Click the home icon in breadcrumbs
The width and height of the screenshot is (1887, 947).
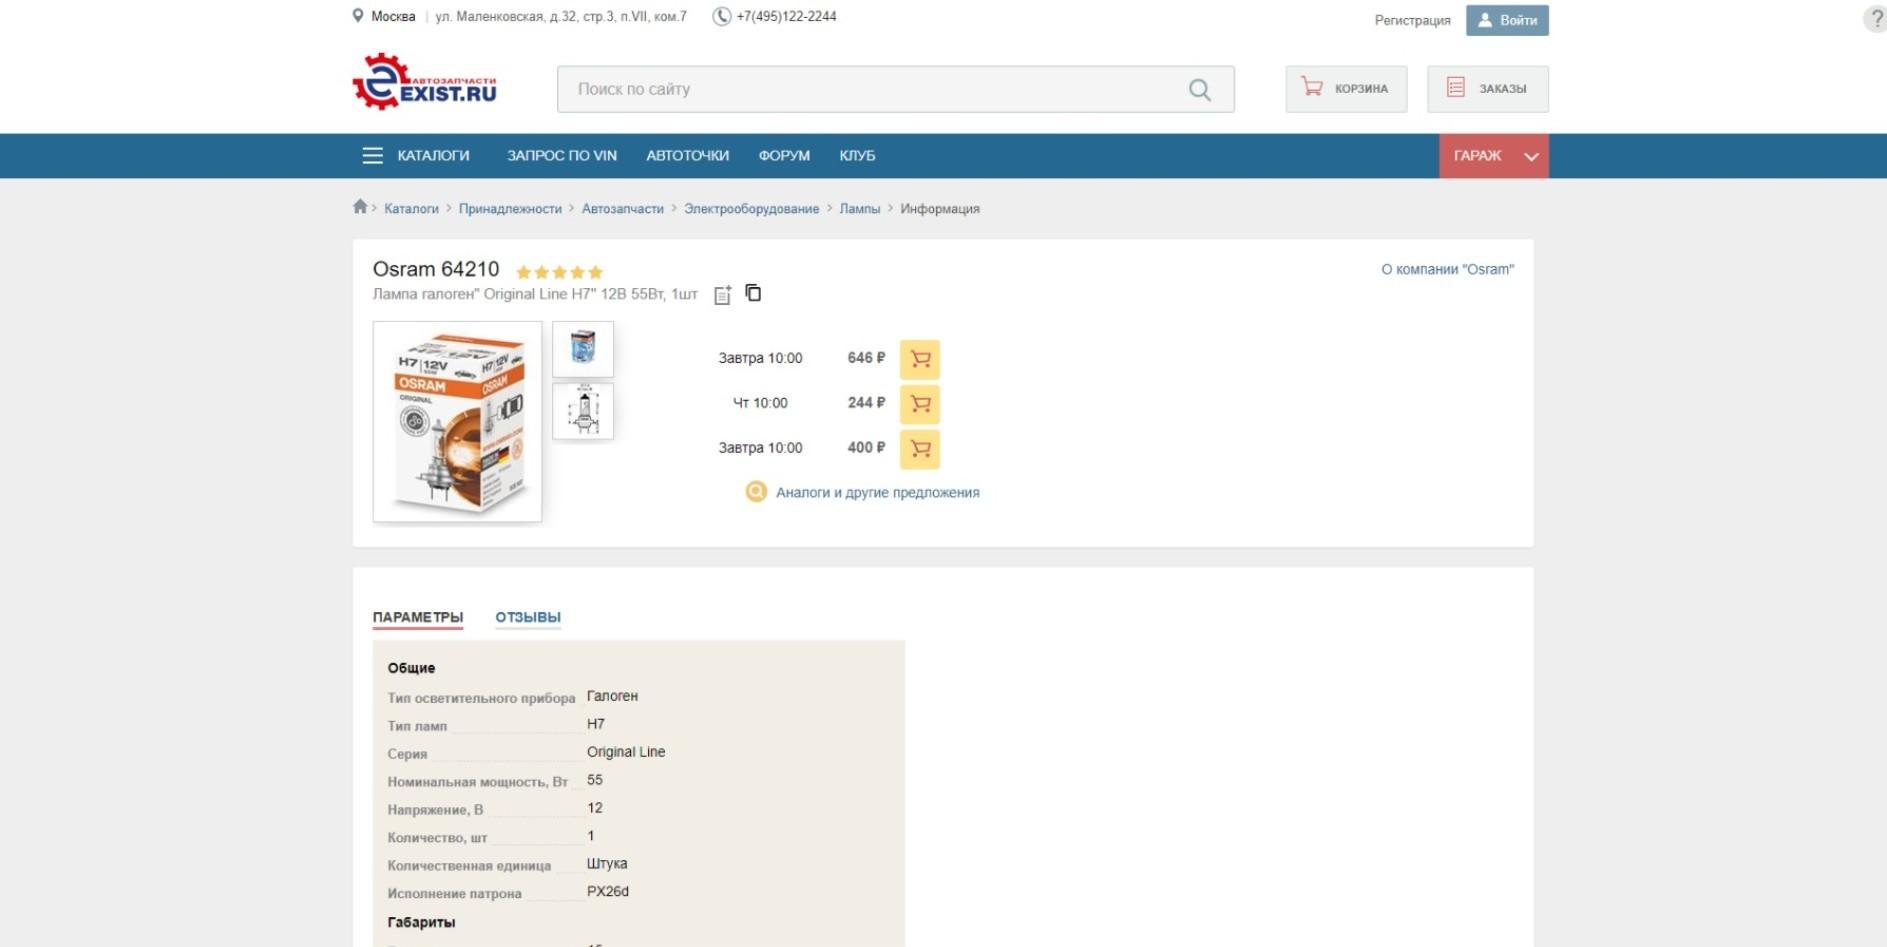(x=360, y=207)
